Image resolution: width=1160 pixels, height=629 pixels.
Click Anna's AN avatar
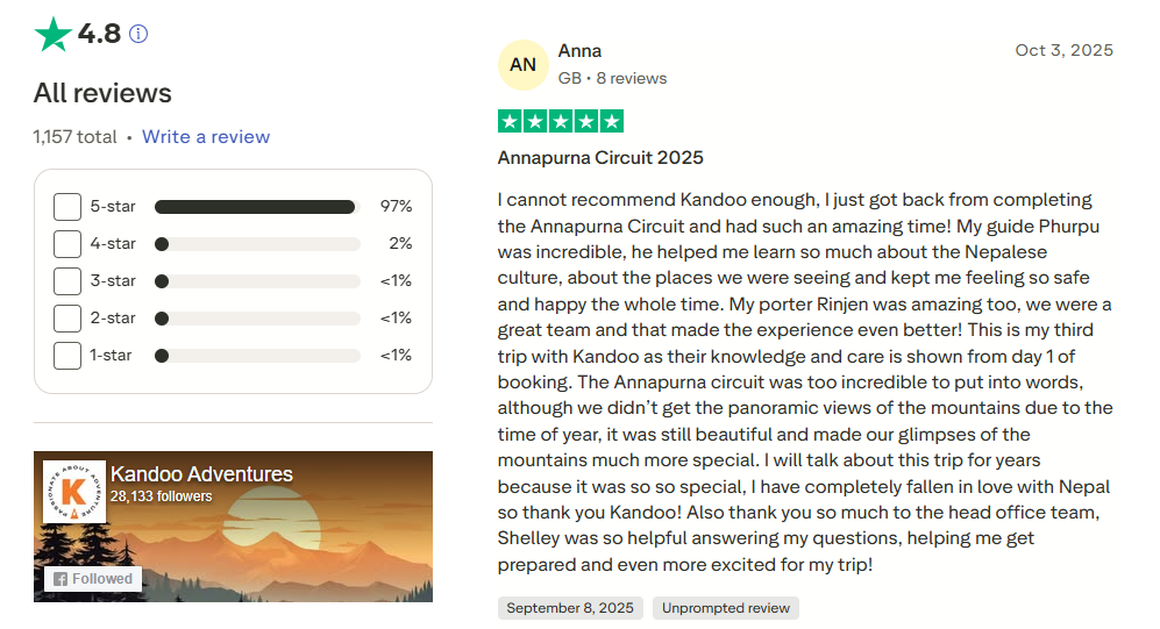(x=523, y=64)
